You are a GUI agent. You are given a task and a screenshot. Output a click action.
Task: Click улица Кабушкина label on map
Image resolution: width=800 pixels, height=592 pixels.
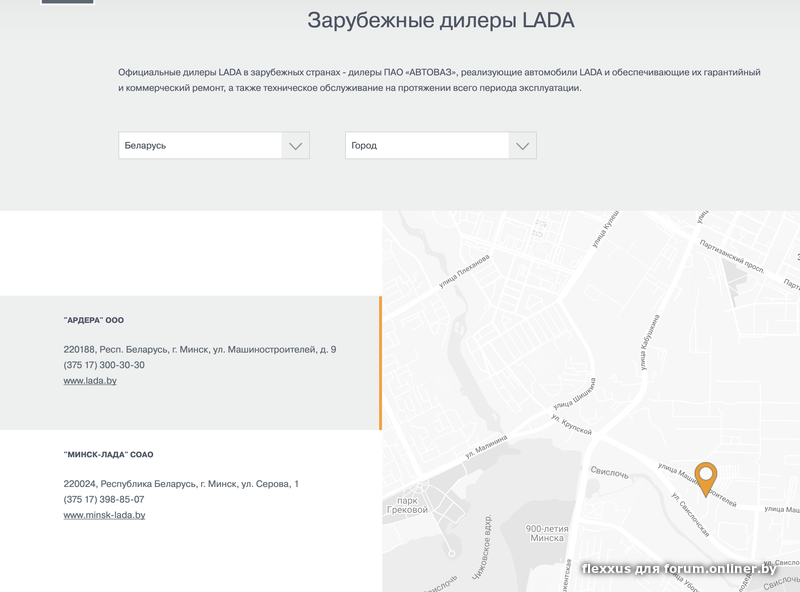[x=649, y=342]
